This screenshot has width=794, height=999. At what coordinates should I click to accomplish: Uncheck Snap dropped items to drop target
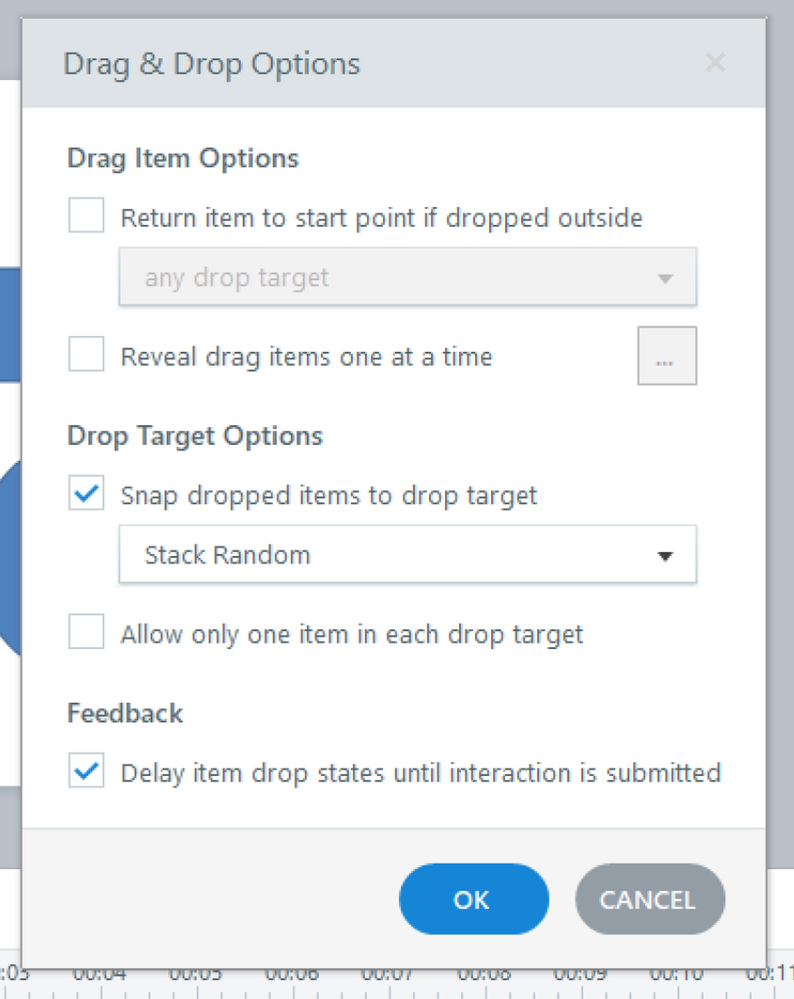click(x=87, y=494)
